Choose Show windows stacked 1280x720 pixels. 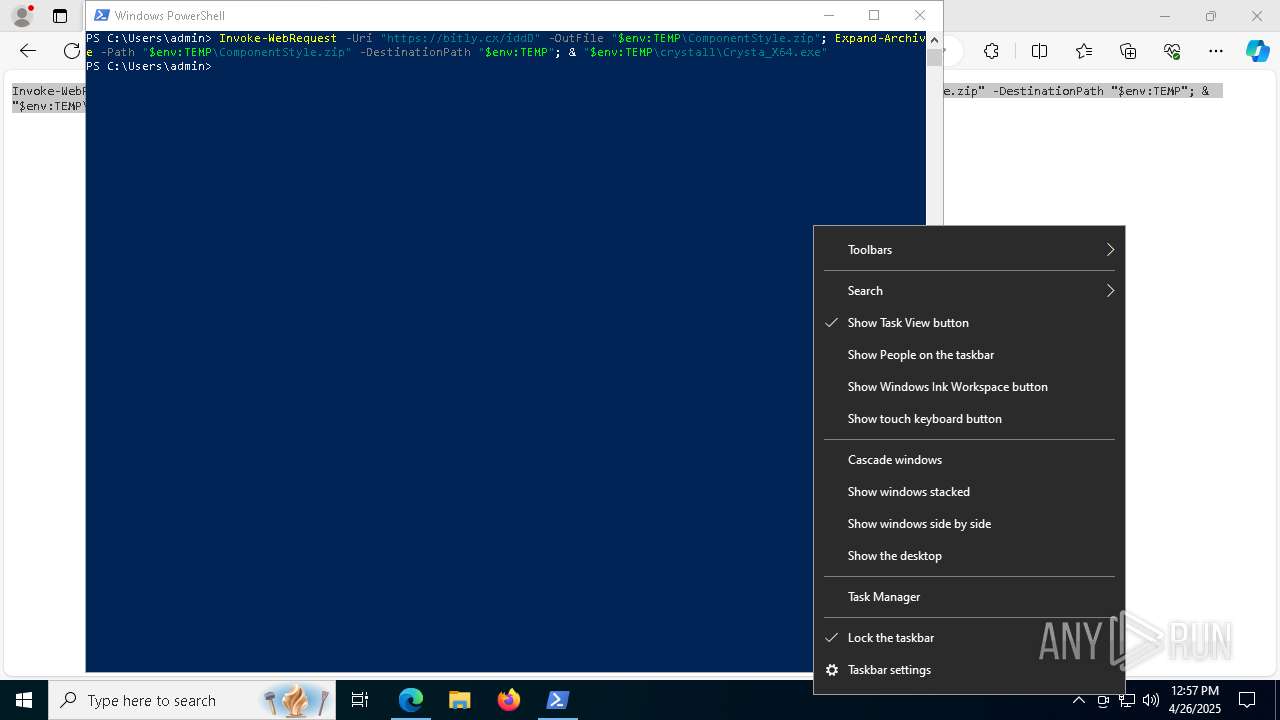[969, 492]
